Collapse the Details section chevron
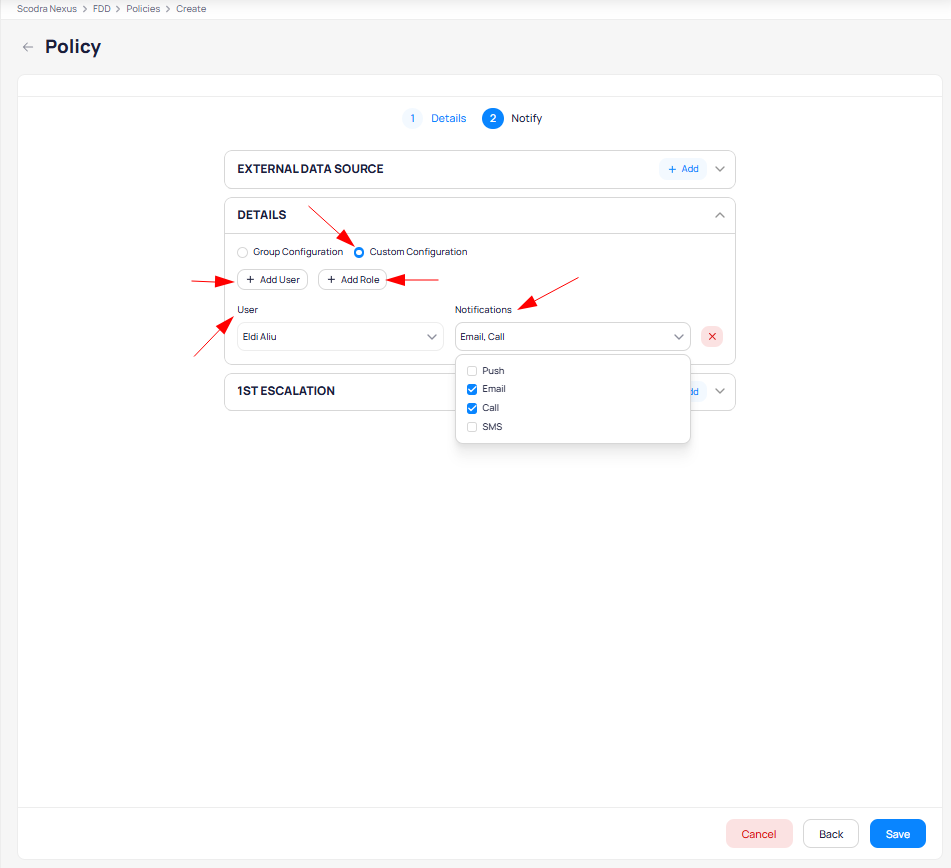Image resolution: width=951 pixels, height=868 pixels. tap(720, 215)
